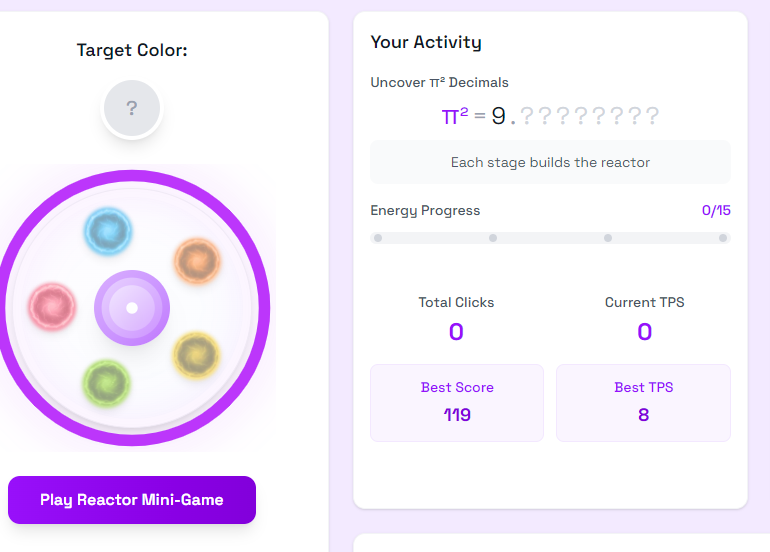Click the Current TPS counter value
Viewport: 770px width, 552px height.
(x=644, y=332)
